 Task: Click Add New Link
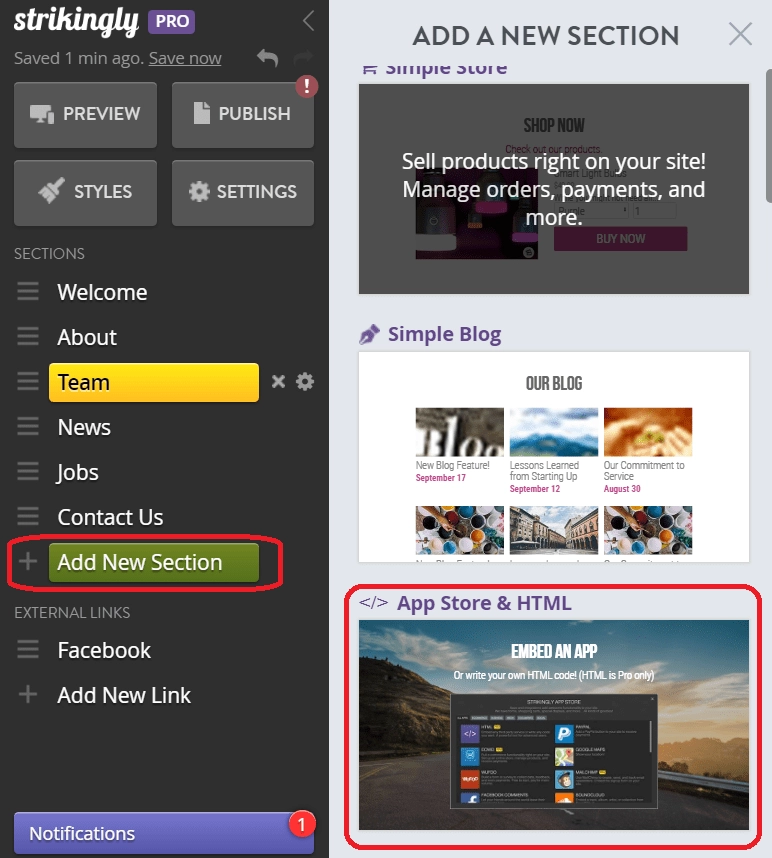pos(124,695)
